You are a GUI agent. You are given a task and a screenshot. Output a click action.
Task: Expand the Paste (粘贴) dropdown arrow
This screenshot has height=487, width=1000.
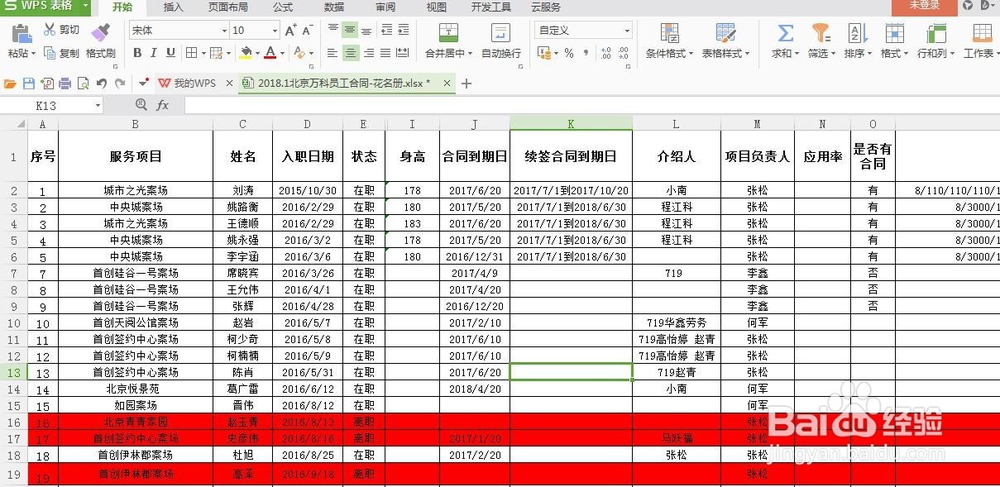coord(33,54)
